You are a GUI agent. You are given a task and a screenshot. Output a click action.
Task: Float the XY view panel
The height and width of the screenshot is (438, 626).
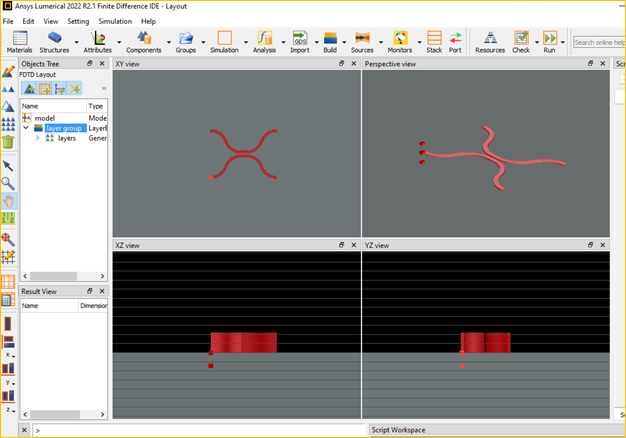341,63
